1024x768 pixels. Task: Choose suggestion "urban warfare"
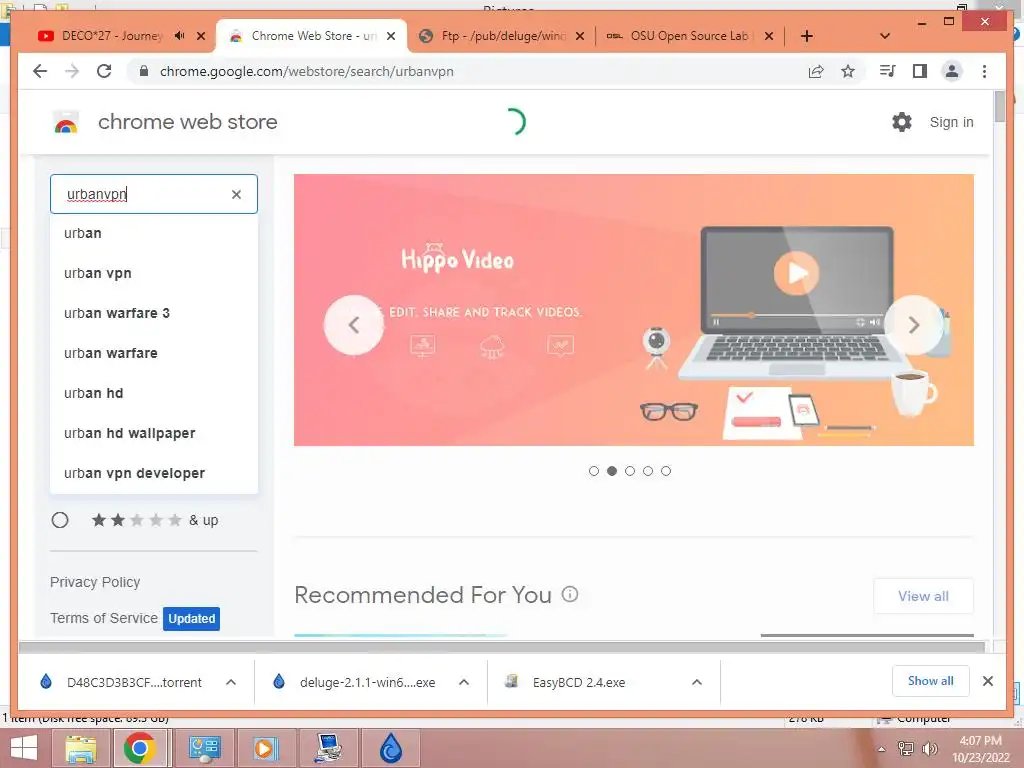(154, 353)
